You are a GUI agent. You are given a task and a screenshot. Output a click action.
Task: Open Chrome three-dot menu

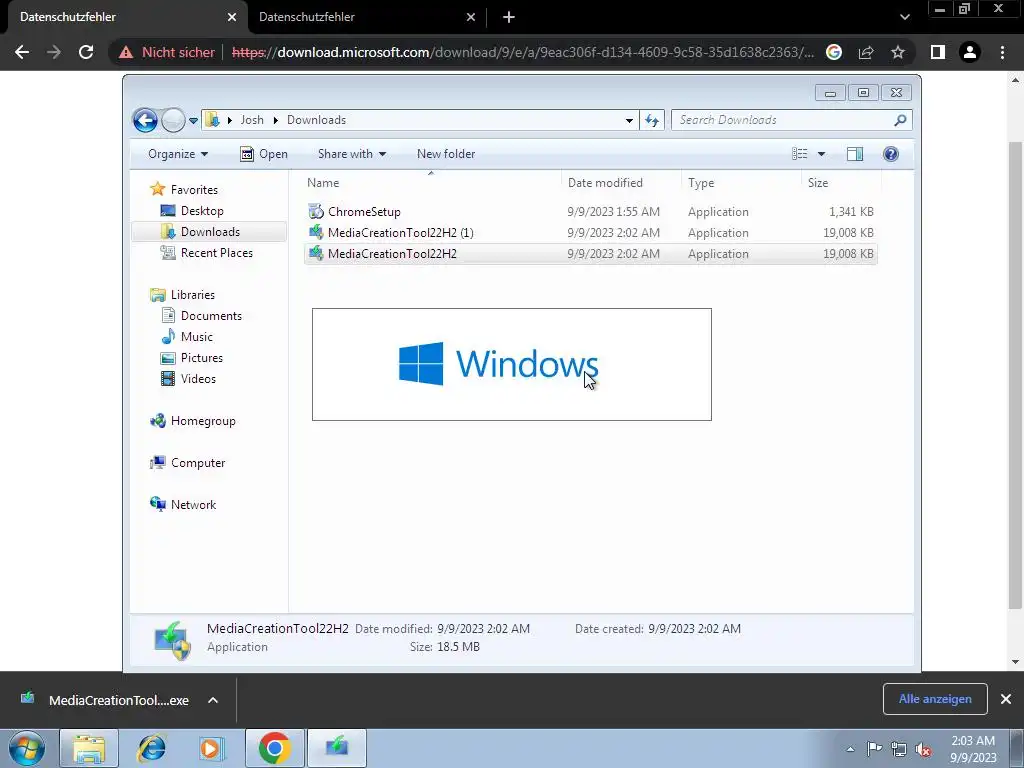1002,52
